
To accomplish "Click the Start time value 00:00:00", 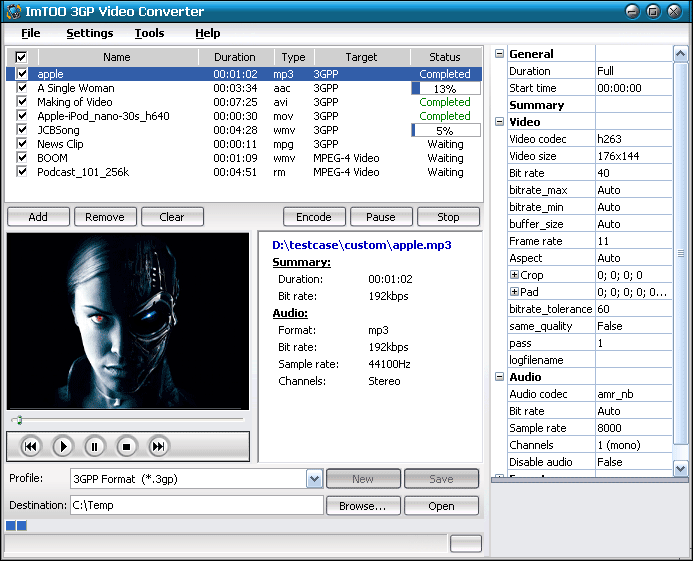I will click(x=619, y=88).
